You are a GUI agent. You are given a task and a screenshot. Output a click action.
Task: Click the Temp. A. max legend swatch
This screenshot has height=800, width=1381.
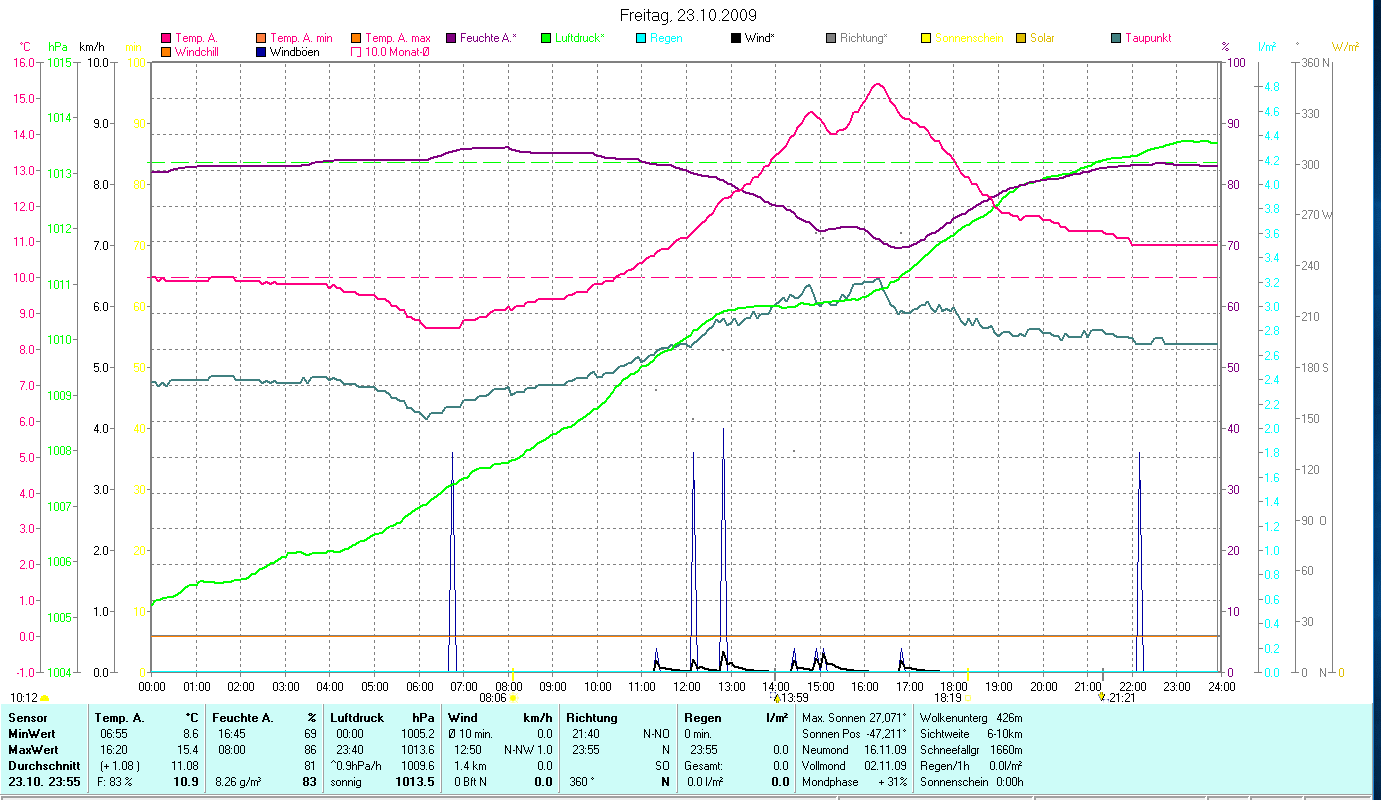click(356, 39)
